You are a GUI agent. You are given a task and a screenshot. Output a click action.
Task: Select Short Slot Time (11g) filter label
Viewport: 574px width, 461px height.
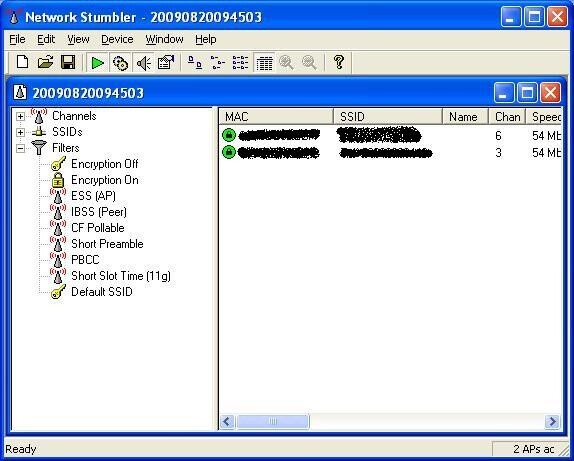click(121, 276)
